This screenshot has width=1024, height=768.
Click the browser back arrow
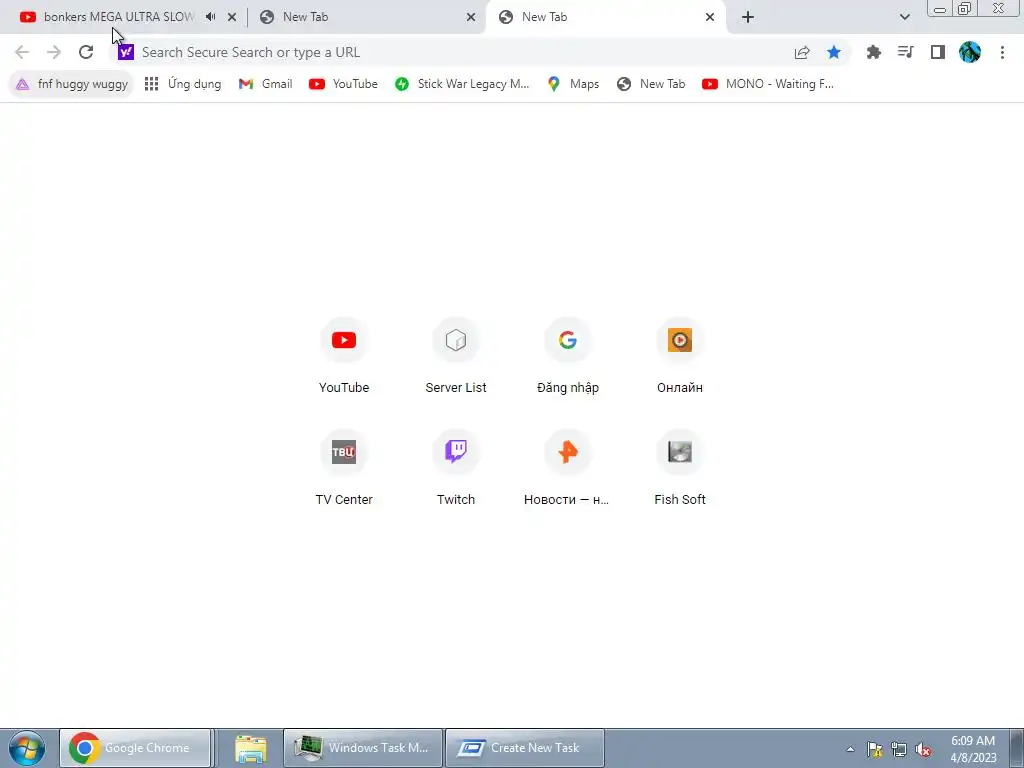tap(22, 52)
